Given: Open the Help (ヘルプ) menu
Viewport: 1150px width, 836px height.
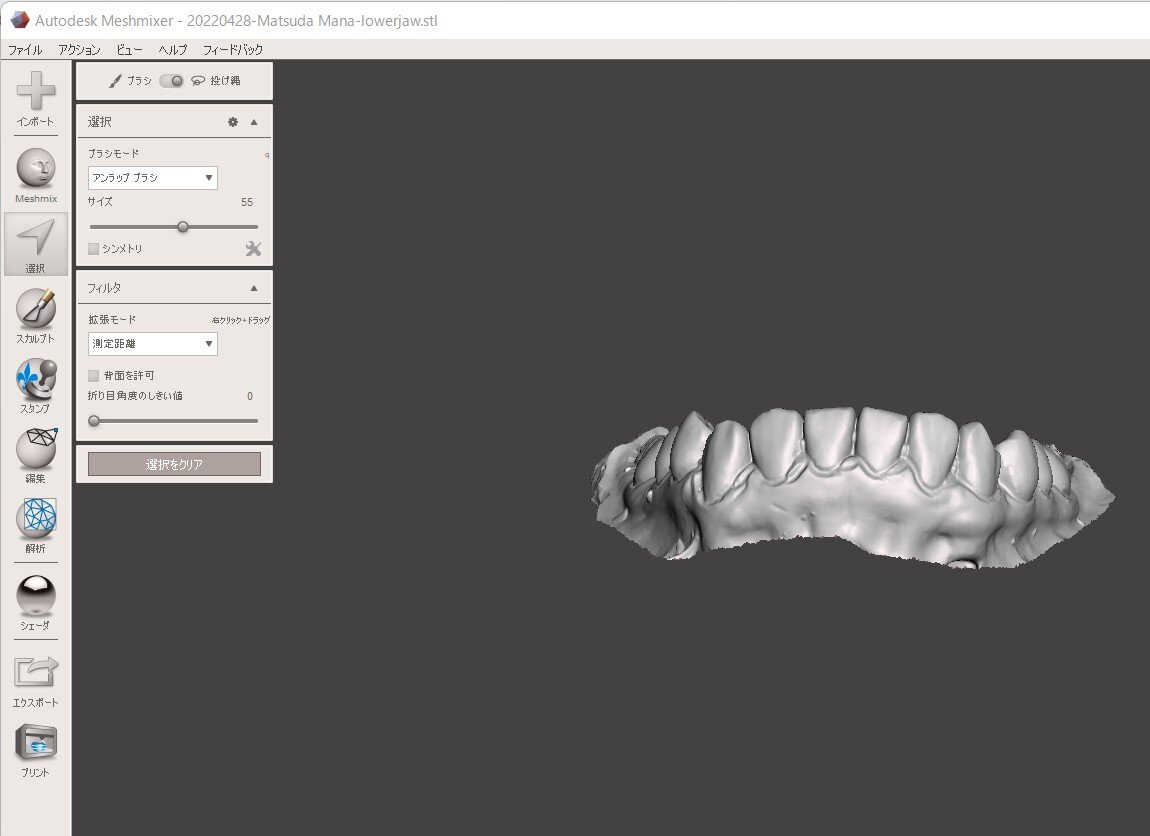Looking at the screenshot, I should pos(173,49).
